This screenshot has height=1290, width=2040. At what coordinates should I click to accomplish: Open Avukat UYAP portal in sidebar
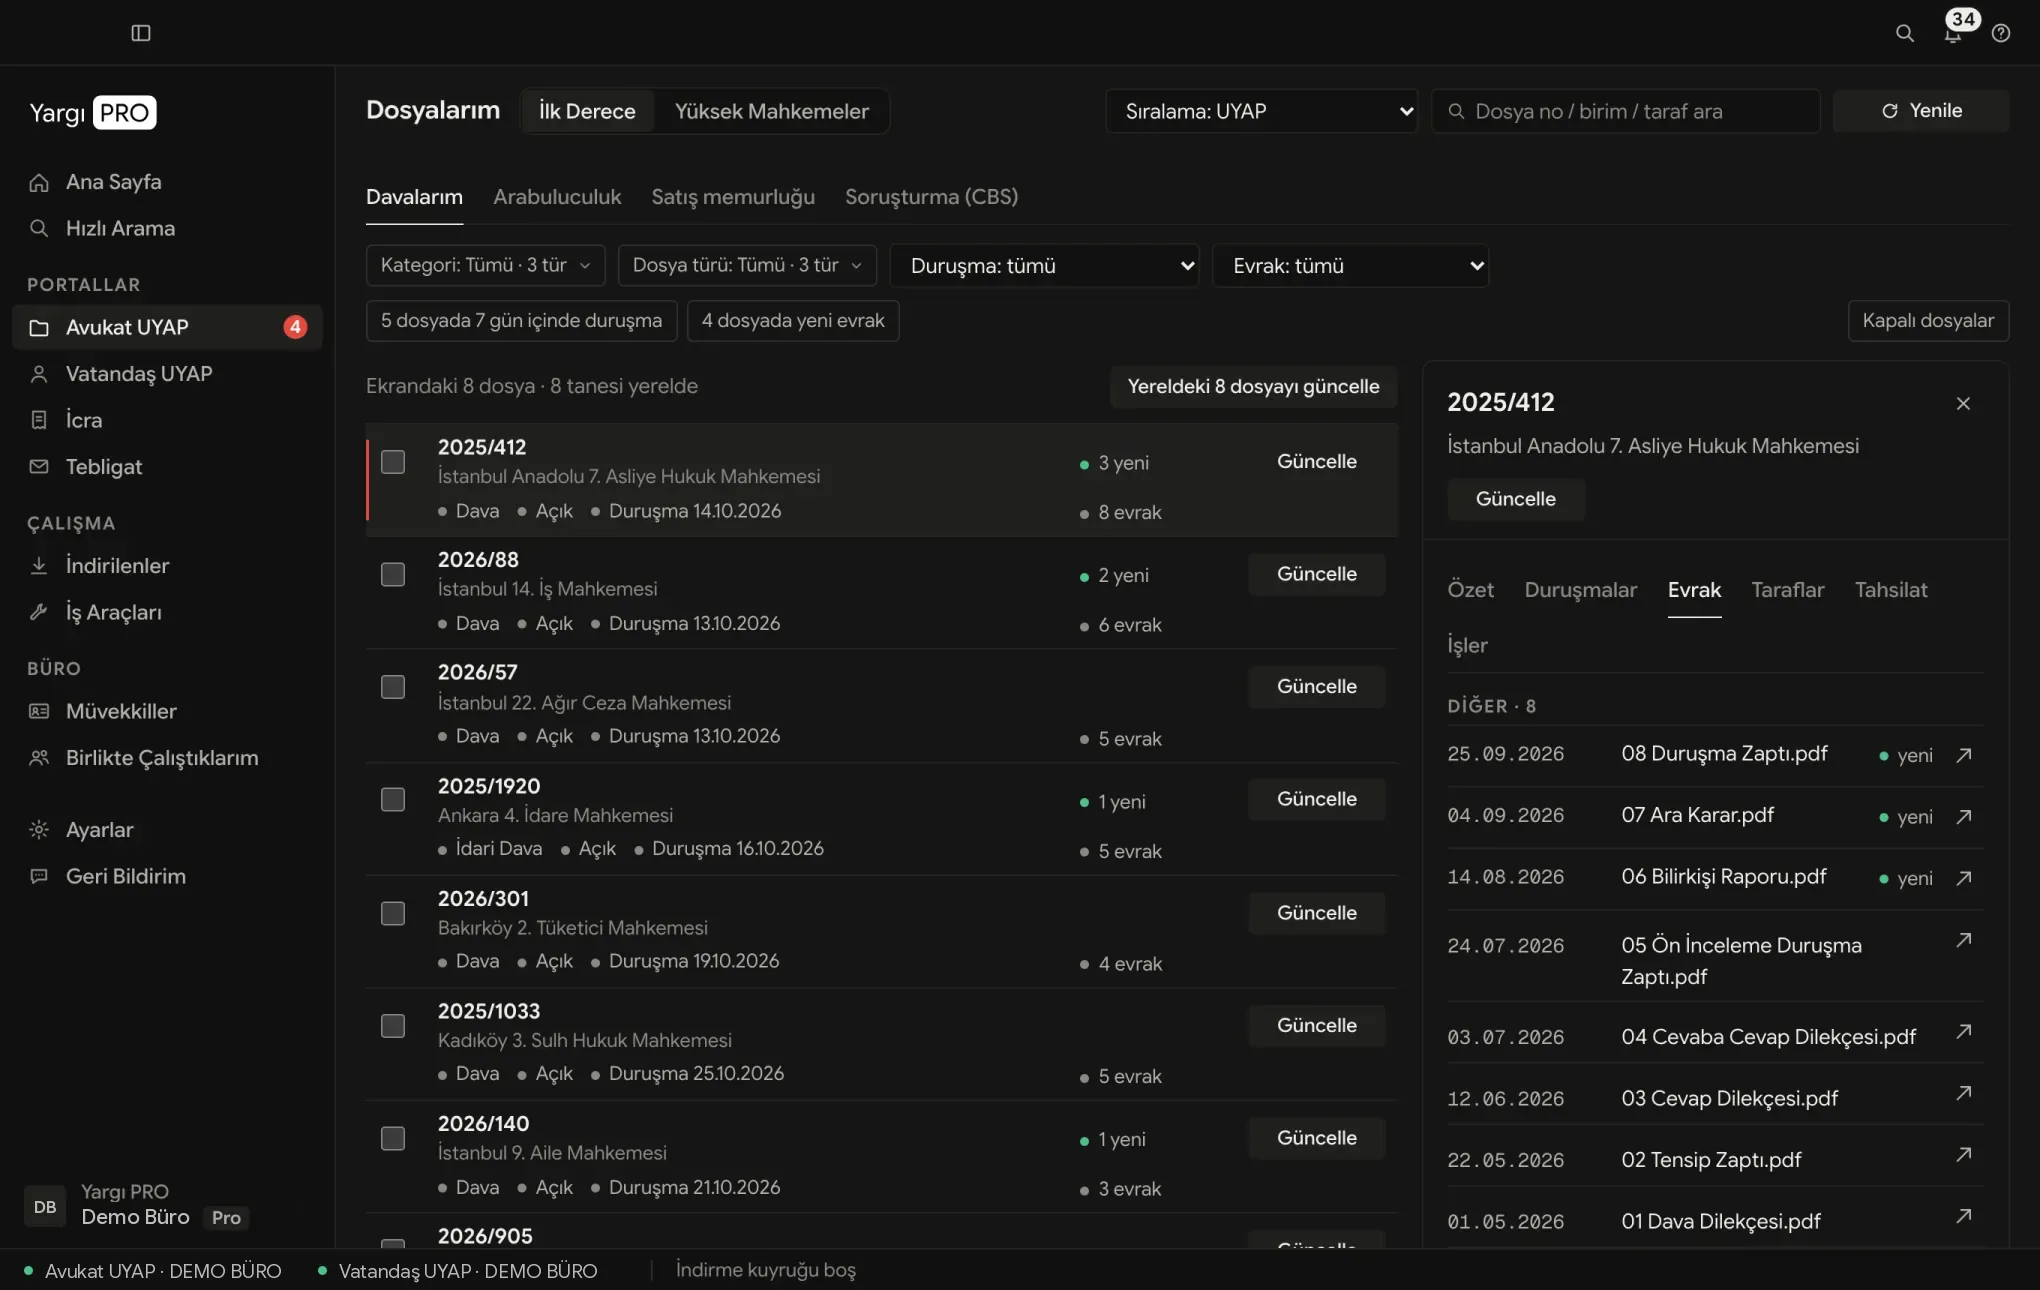[167, 327]
